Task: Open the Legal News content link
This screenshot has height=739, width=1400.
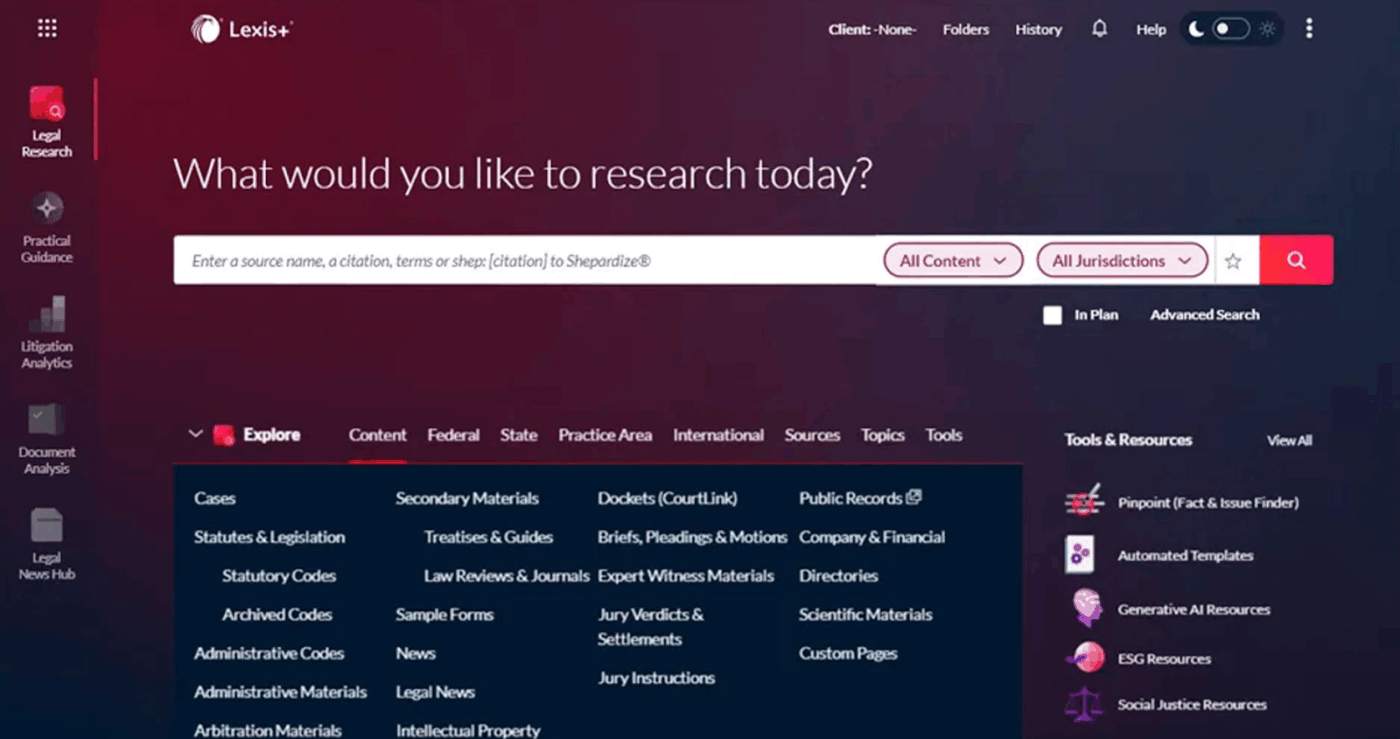Action: pyautogui.click(x=435, y=692)
